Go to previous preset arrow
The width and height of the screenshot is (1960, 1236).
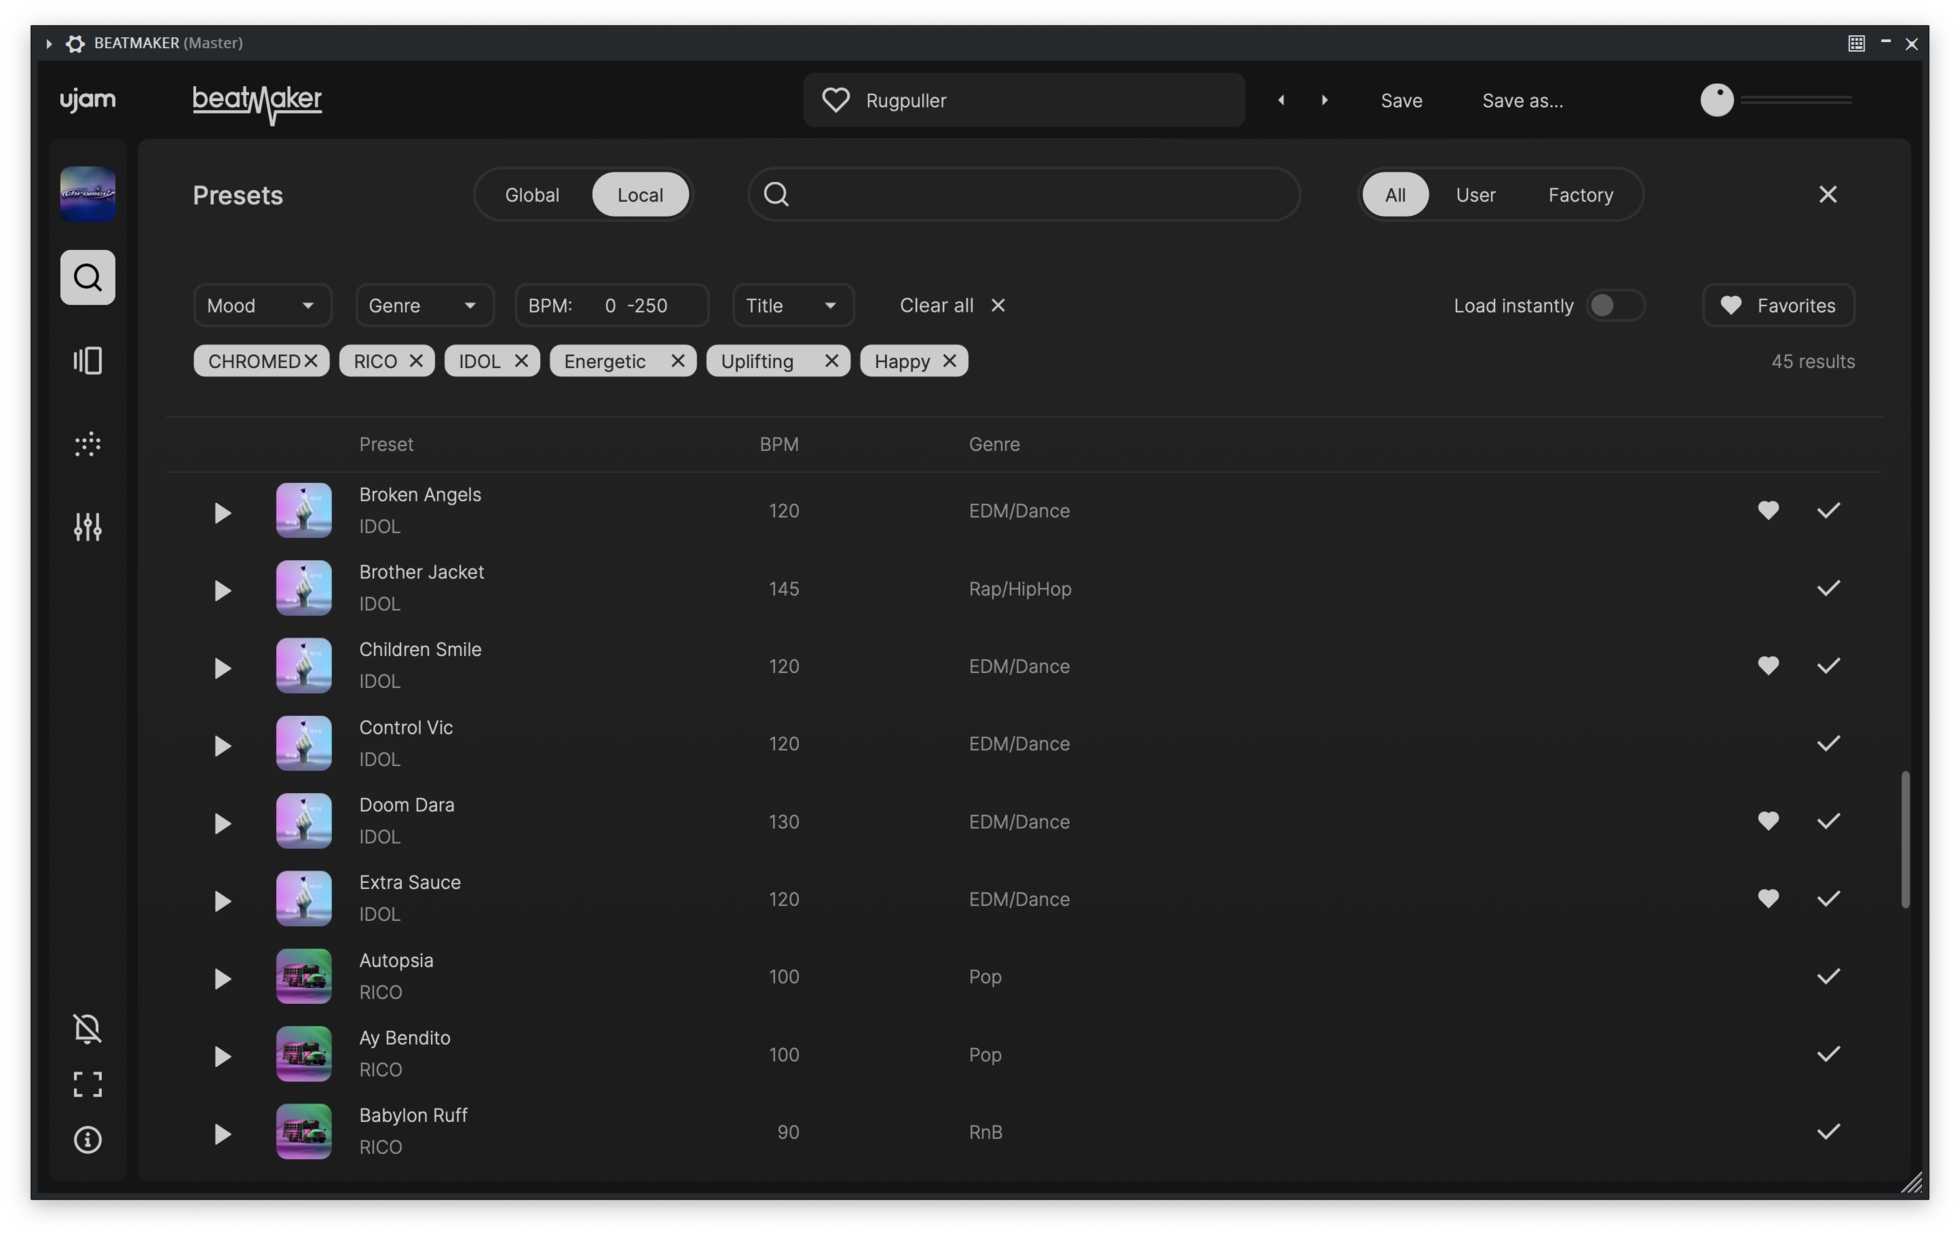pos(1281,100)
